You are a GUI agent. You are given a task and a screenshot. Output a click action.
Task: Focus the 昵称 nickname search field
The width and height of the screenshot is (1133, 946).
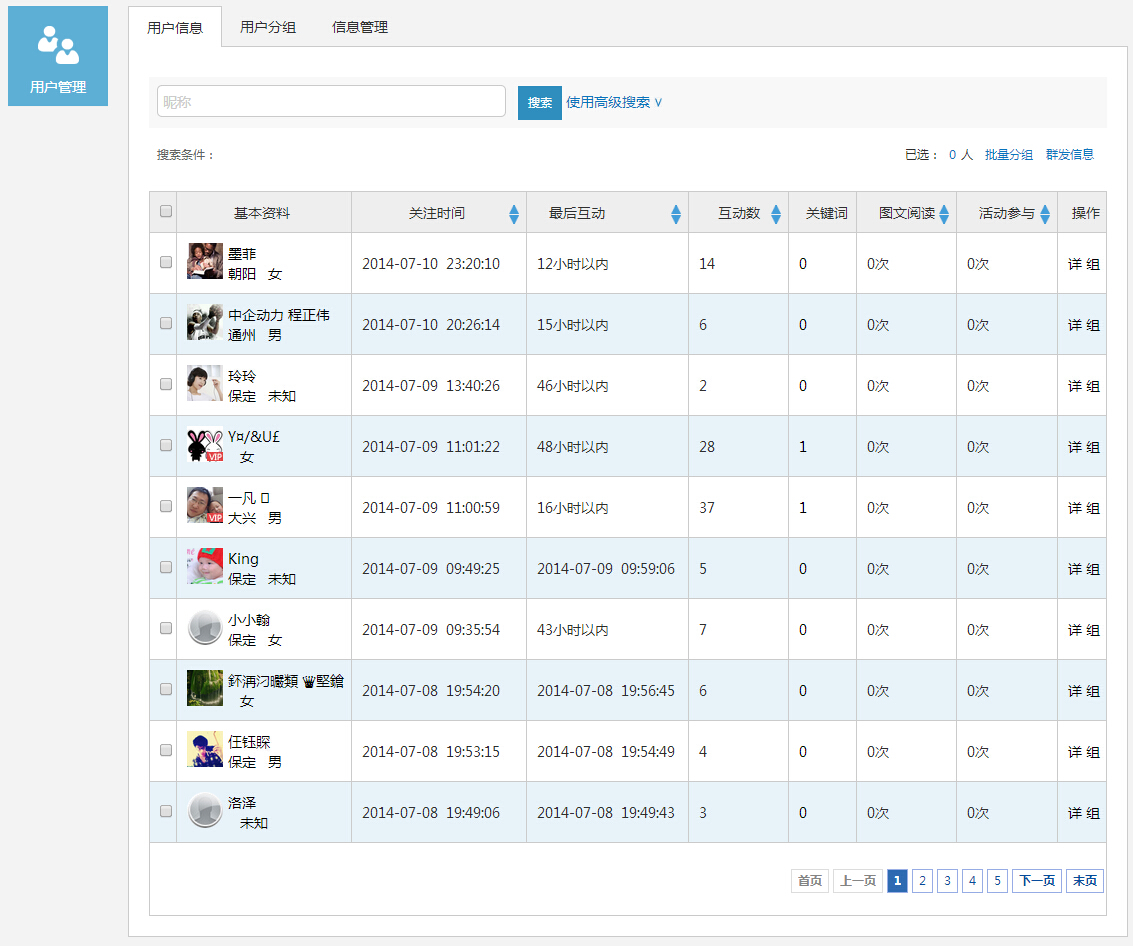coord(331,101)
